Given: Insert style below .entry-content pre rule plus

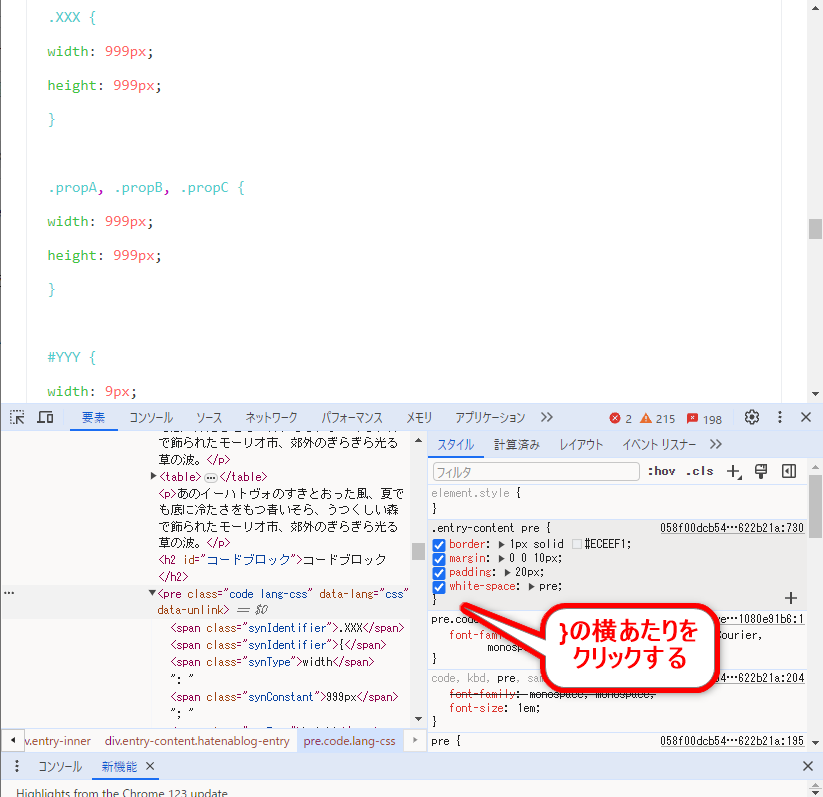Looking at the screenshot, I should (790, 598).
